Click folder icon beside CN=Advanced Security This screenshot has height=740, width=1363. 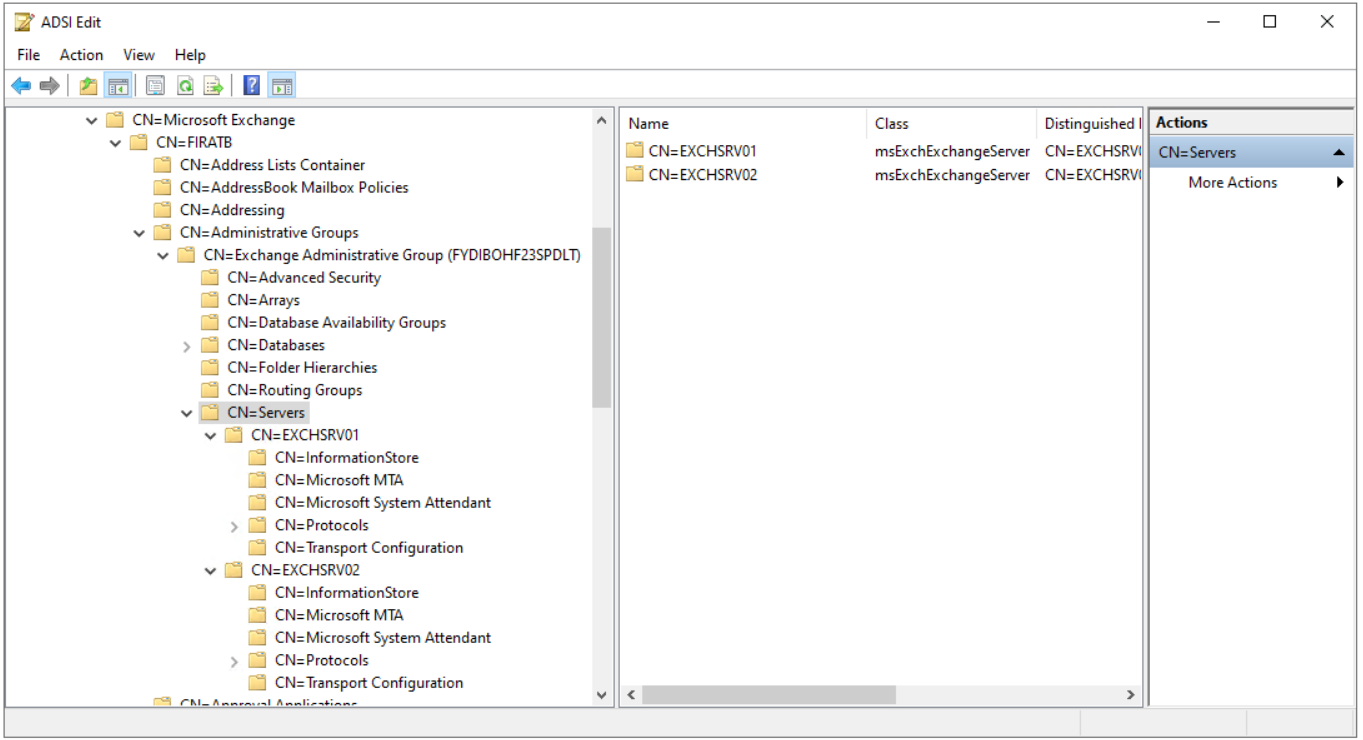[x=210, y=277]
